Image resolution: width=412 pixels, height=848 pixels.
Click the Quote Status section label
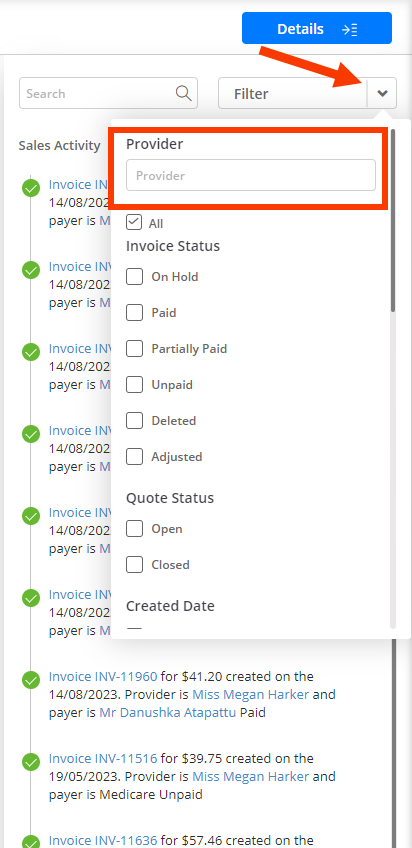coord(170,498)
